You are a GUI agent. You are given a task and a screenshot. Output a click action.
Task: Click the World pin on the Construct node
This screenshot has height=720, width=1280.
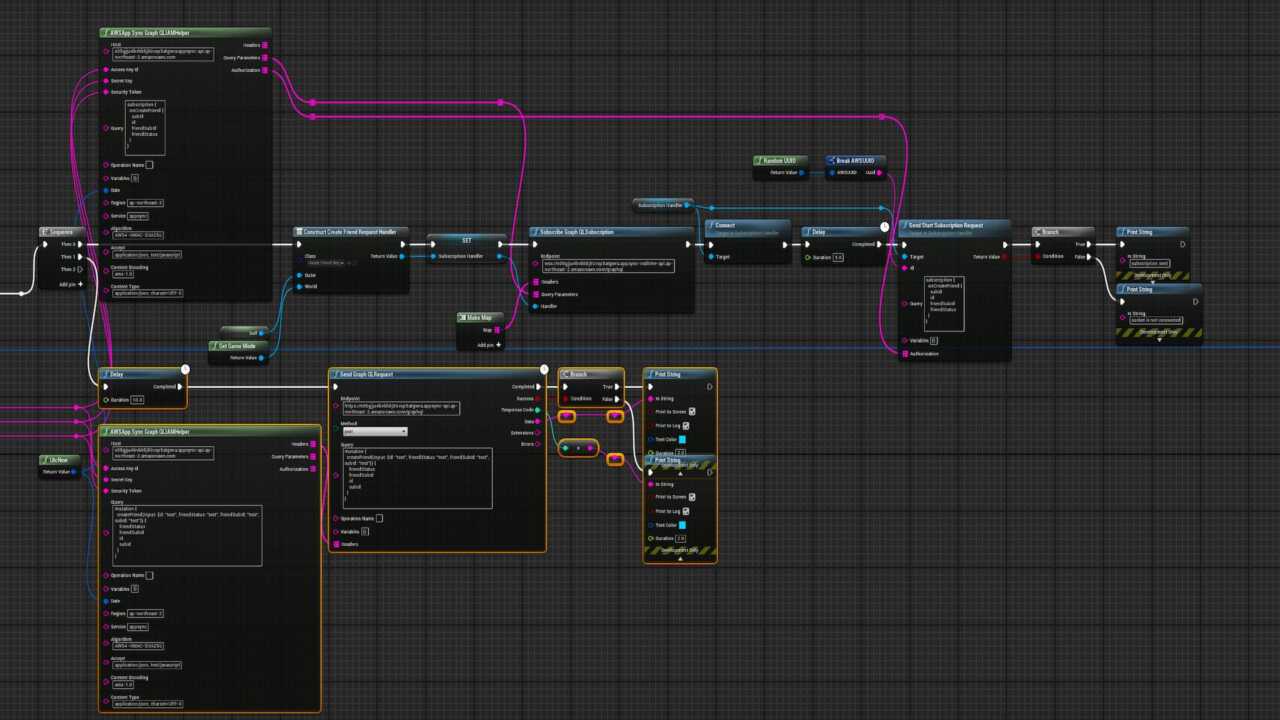[x=298, y=287]
